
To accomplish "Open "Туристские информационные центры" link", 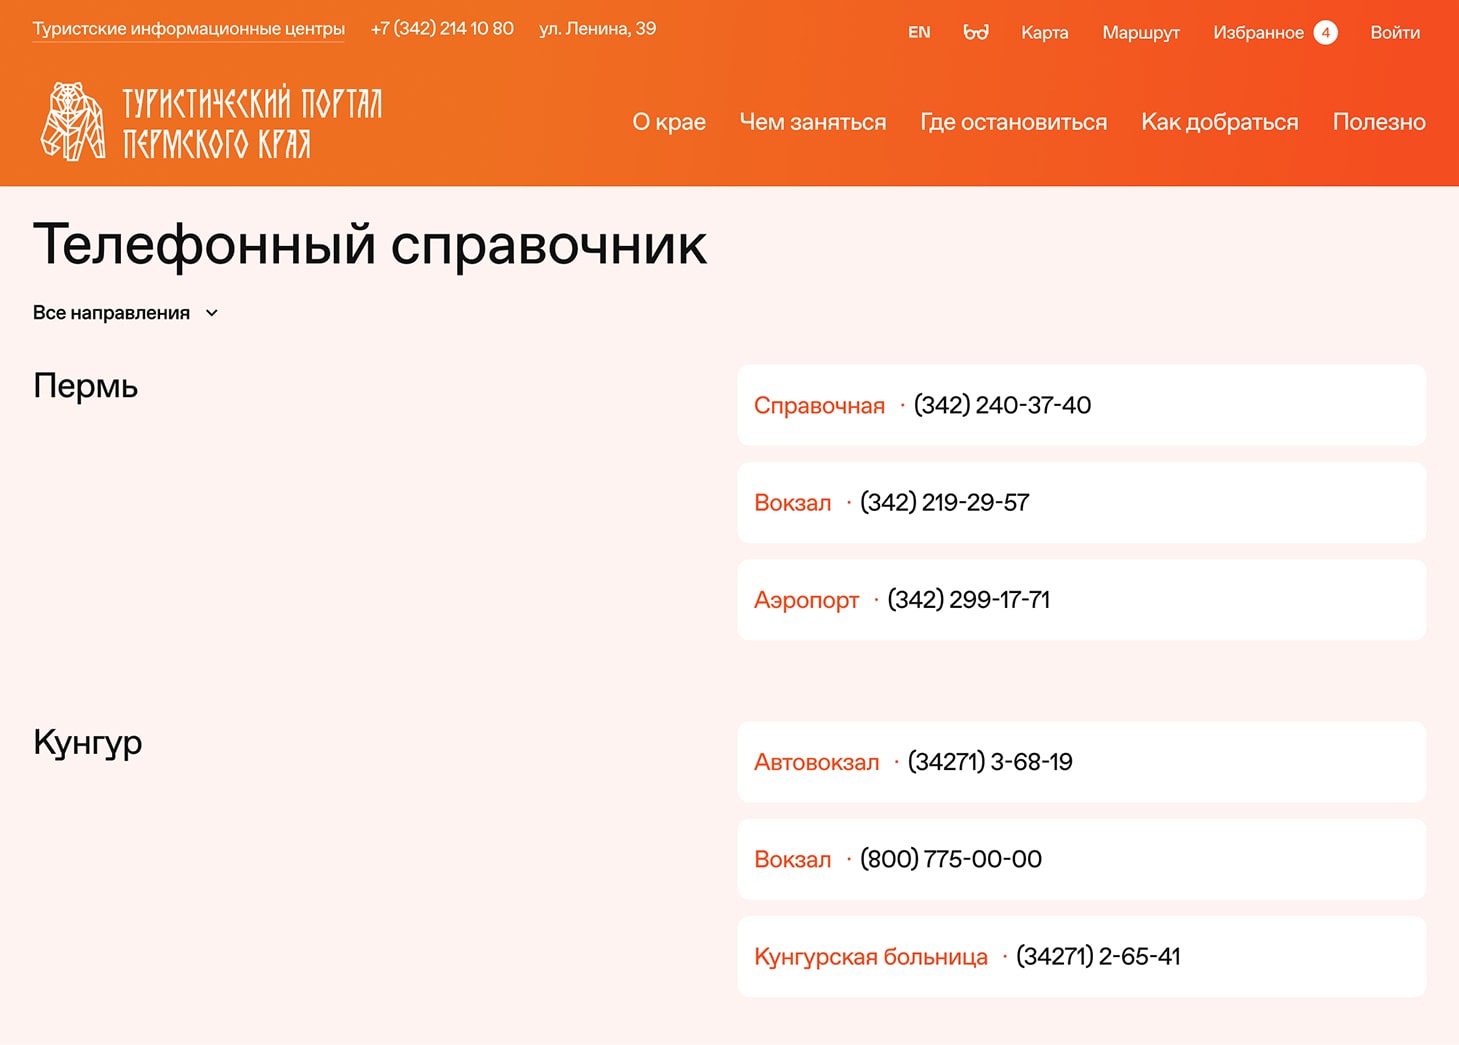I will [188, 29].
